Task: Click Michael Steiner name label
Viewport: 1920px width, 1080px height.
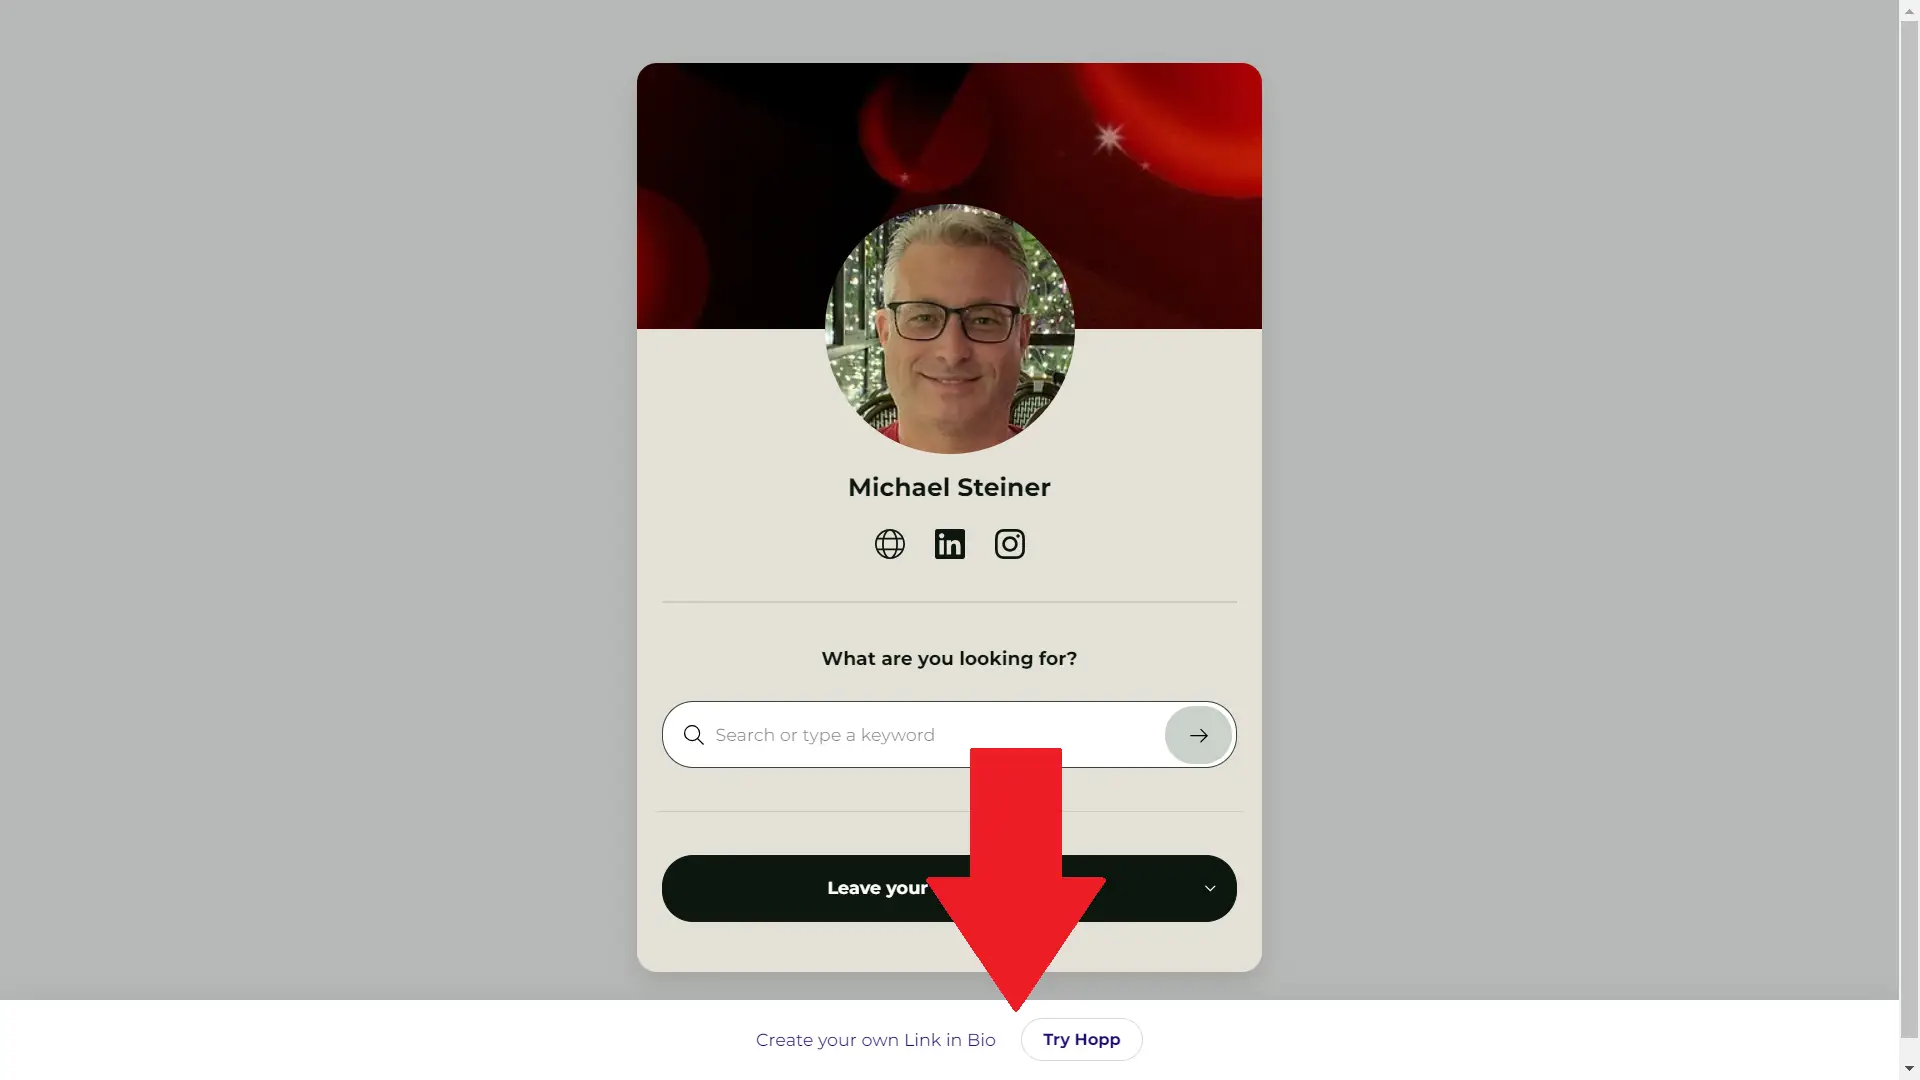Action: (x=949, y=487)
